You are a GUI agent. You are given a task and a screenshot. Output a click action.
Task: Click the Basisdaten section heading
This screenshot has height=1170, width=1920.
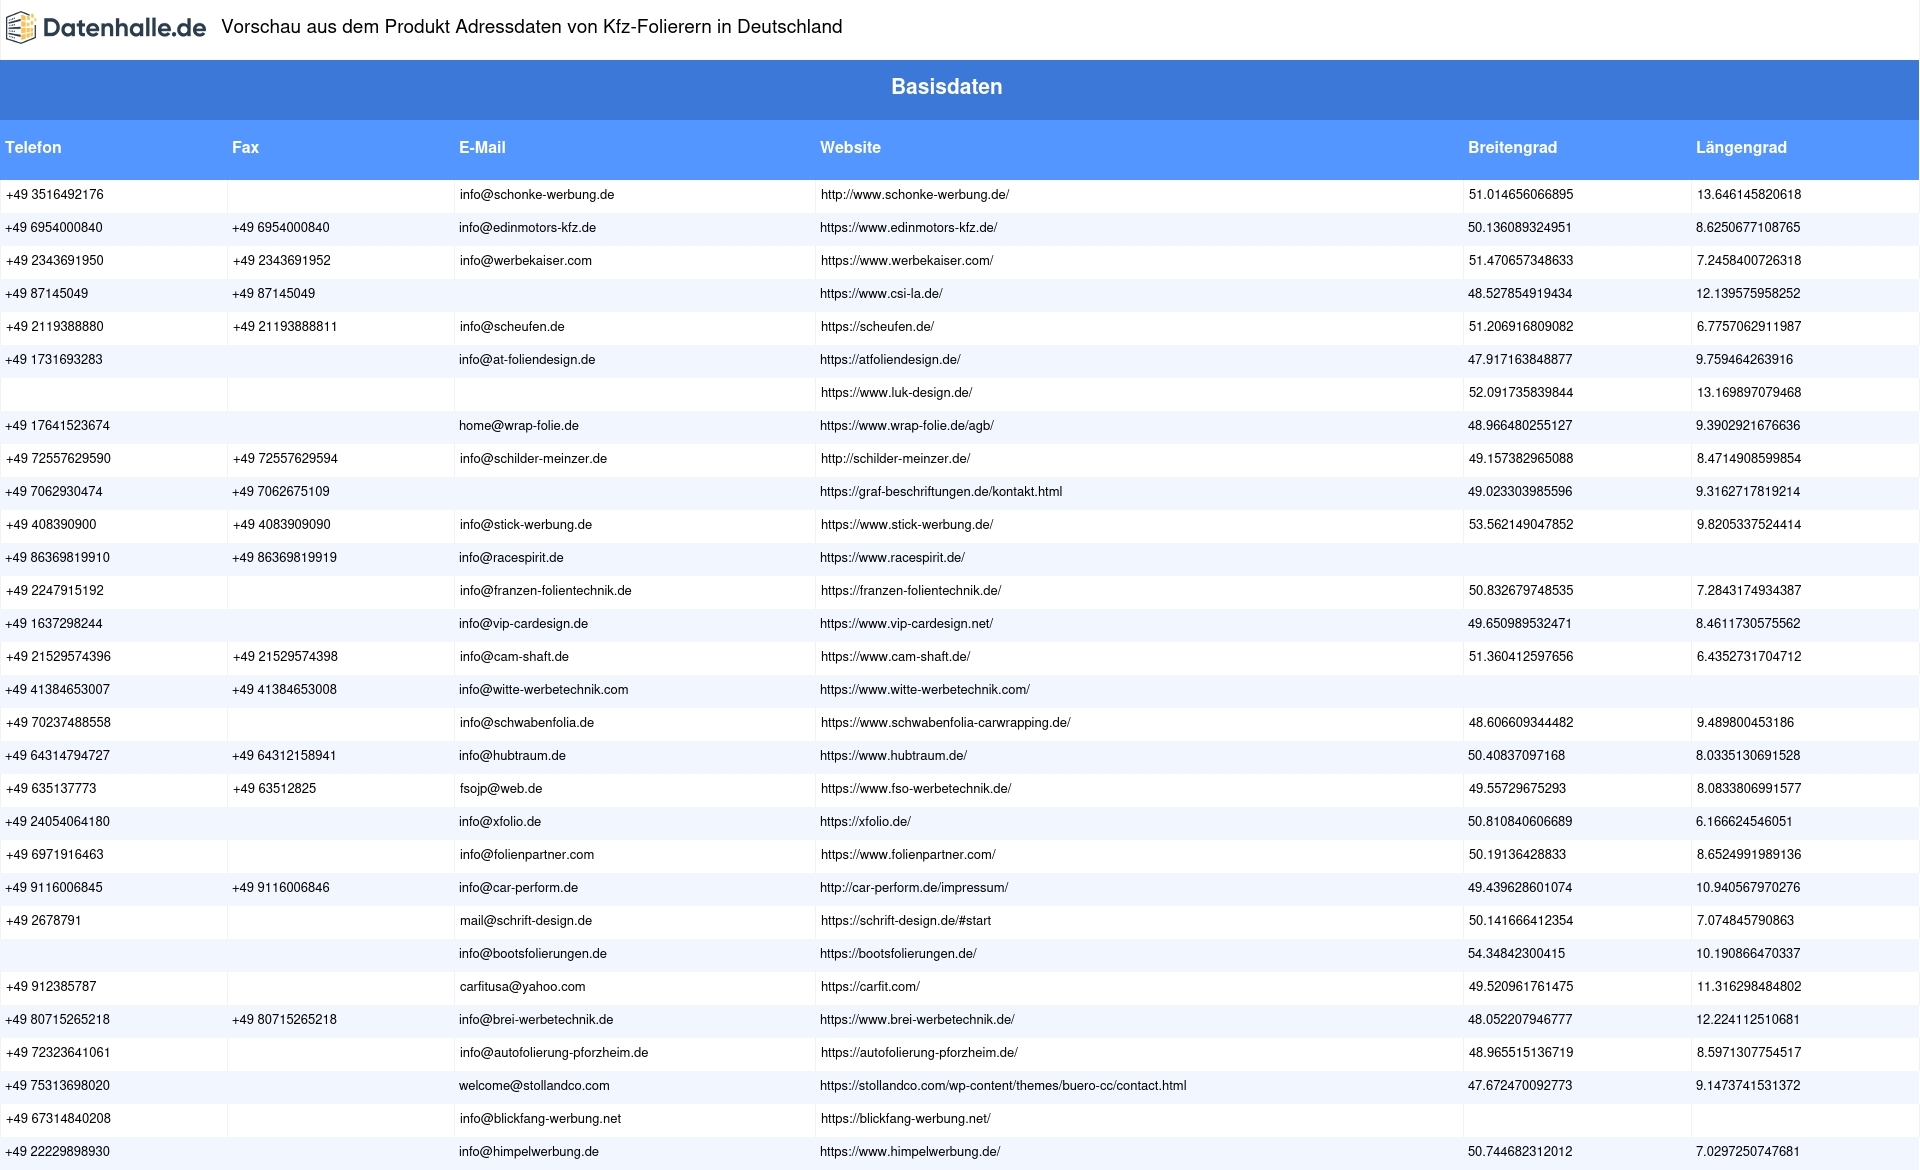(x=946, y=87)
